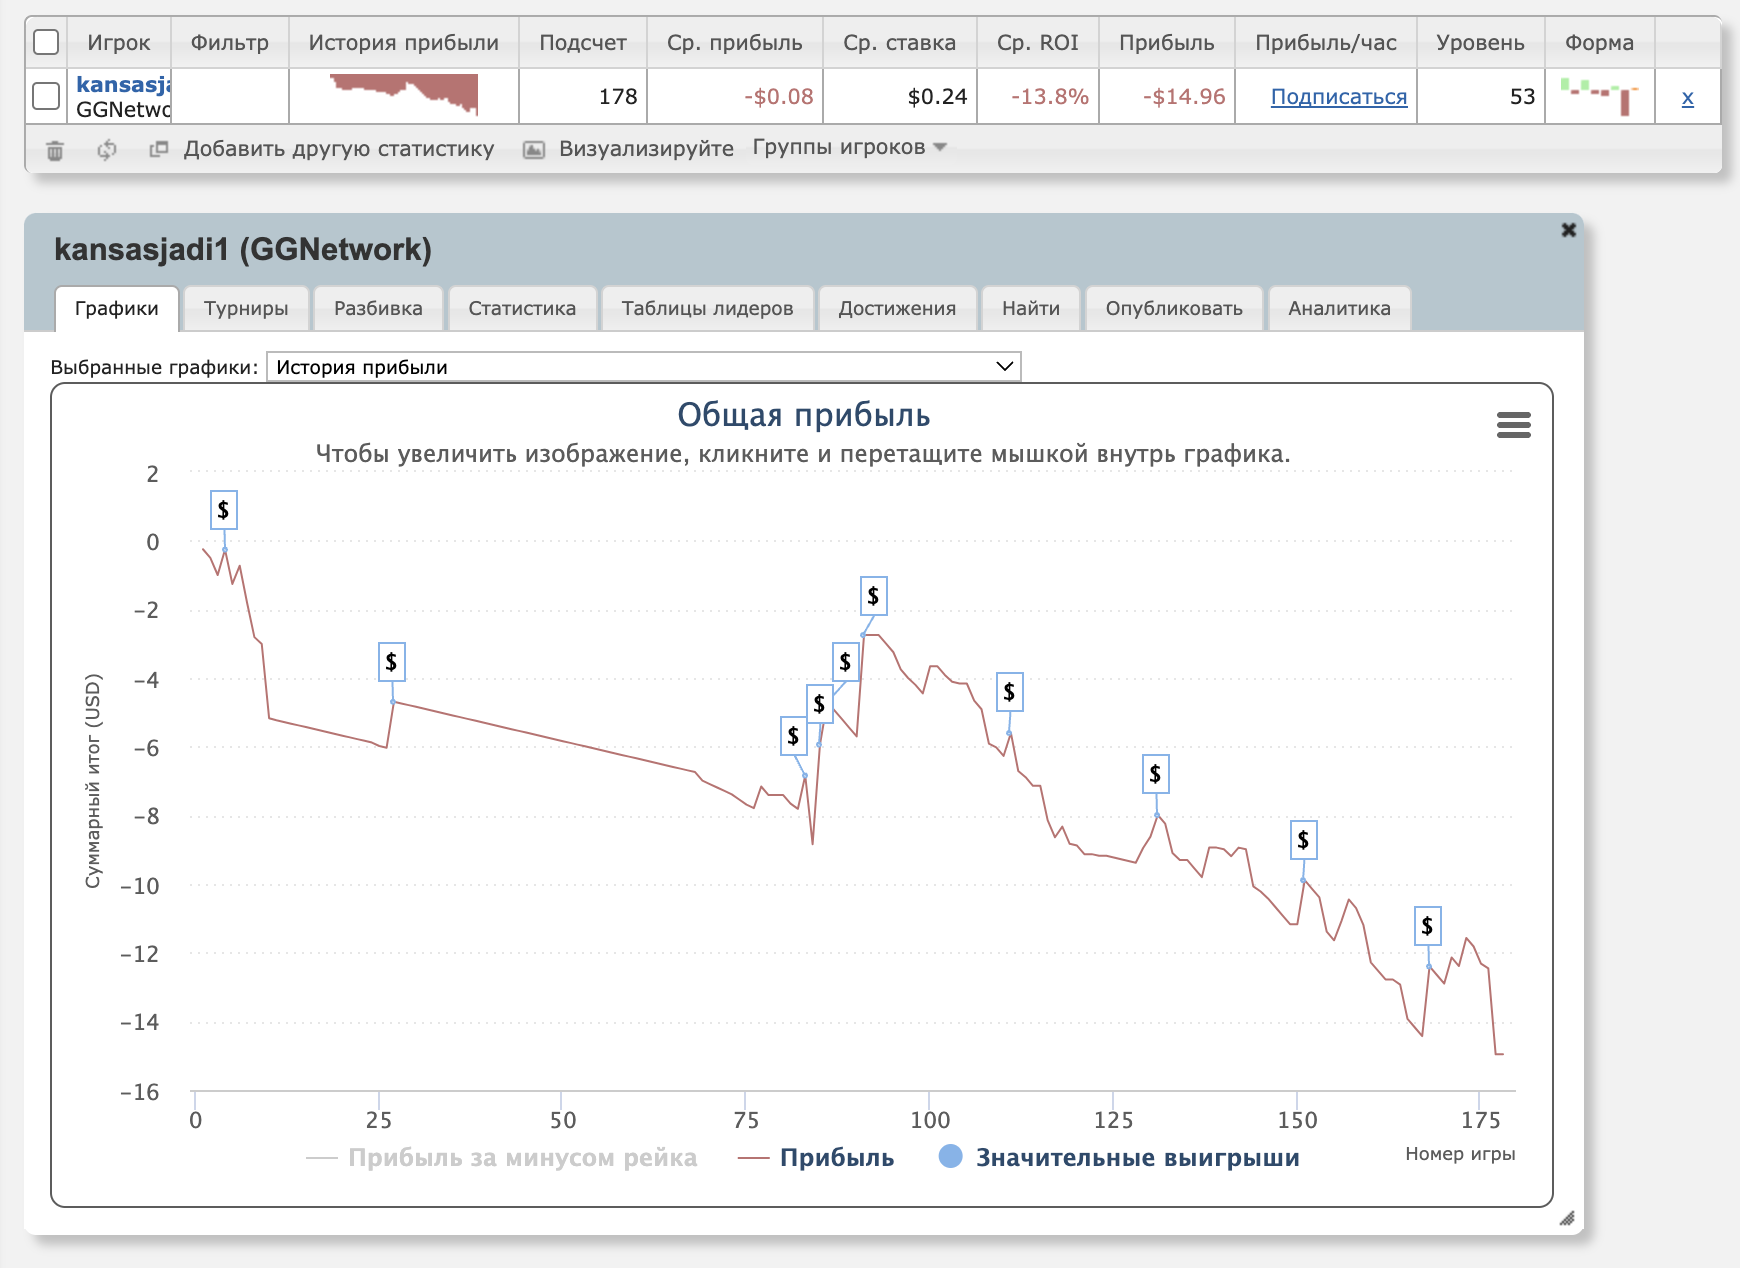The height and width of the screenshot is (1268, 1740).
Task: Click the add another statistic icon
Action: (158, 149)
